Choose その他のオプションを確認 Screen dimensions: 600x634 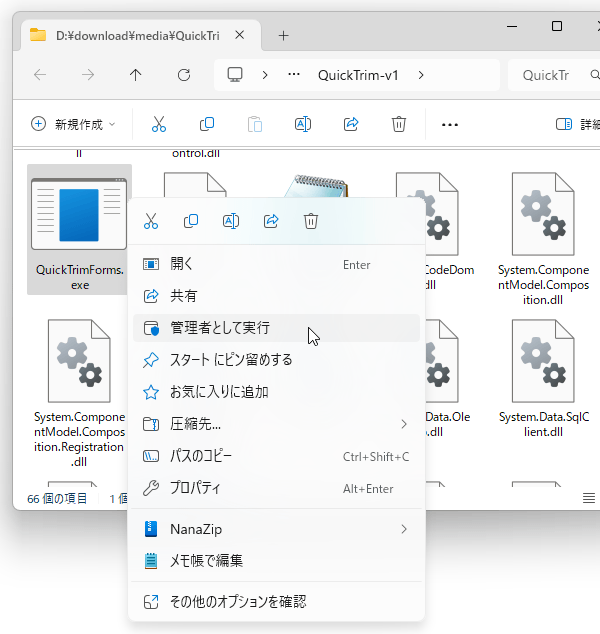click(277, 602)
